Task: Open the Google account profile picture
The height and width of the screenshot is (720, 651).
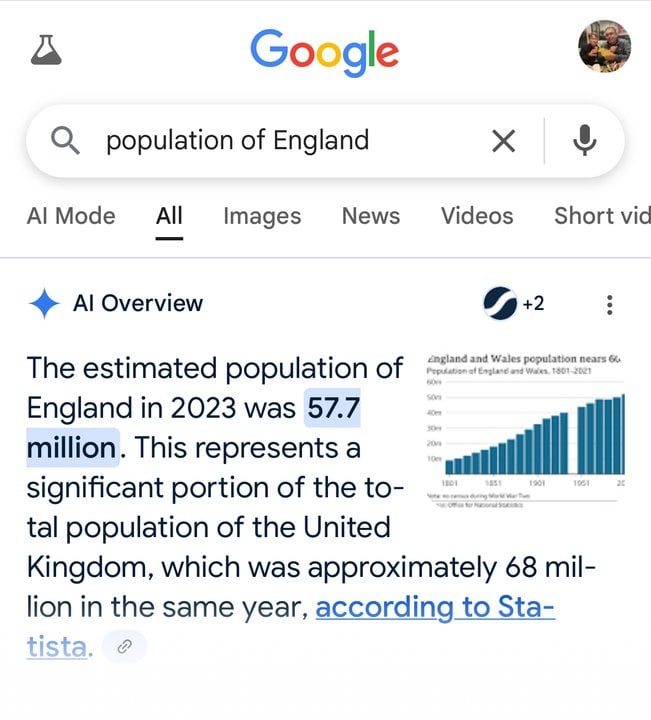Action: click(x=604, y=46)
